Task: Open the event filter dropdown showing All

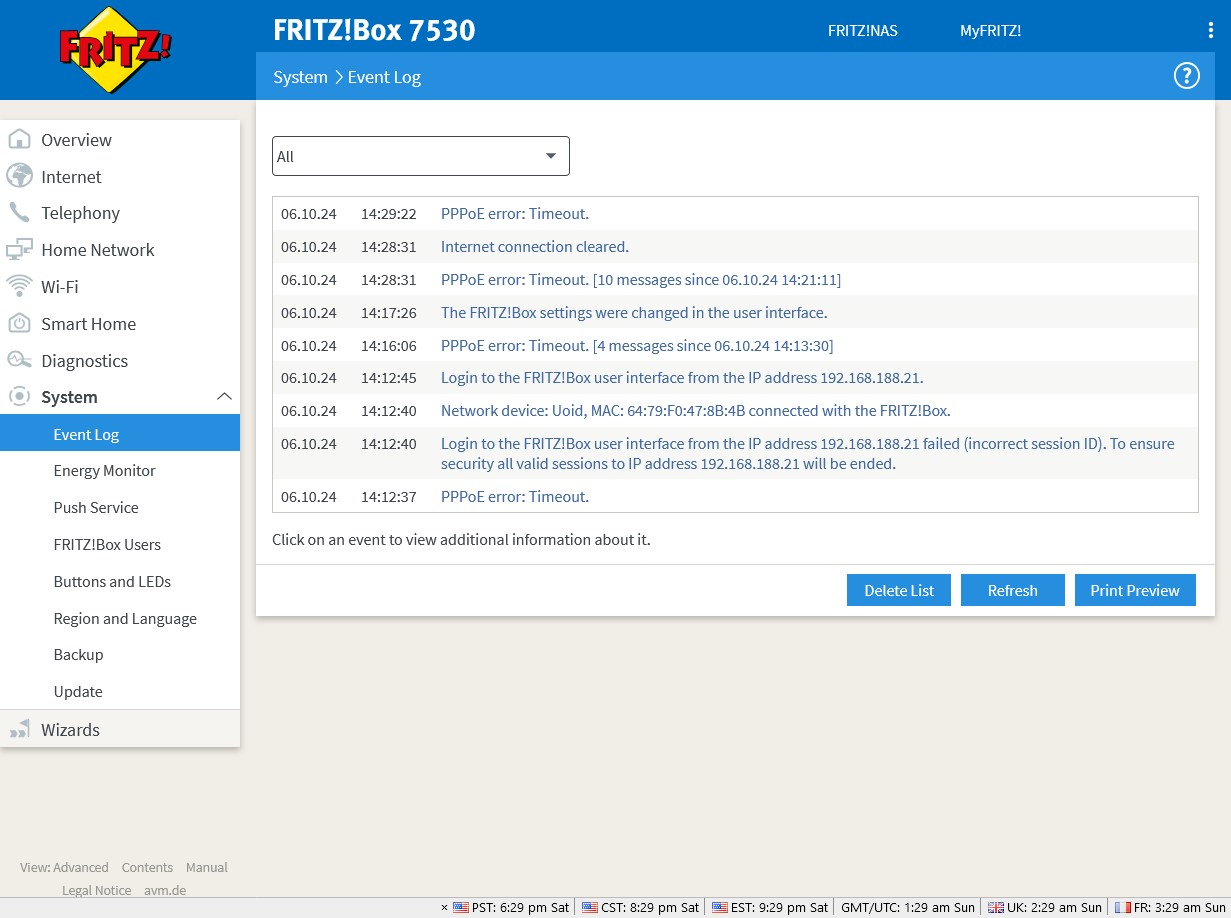Action: click(x=420, y=156)
